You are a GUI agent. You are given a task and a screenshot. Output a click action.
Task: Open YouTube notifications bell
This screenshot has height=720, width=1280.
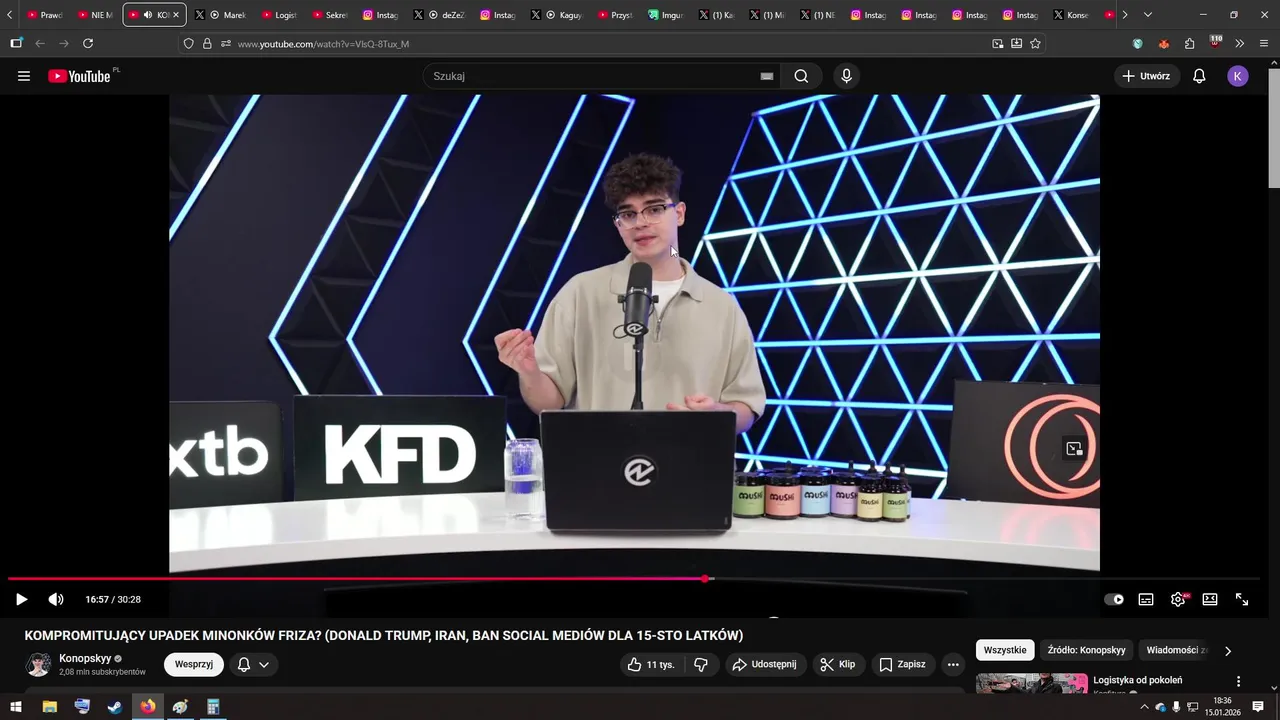pyautogui.click(x=1199, y=76)
